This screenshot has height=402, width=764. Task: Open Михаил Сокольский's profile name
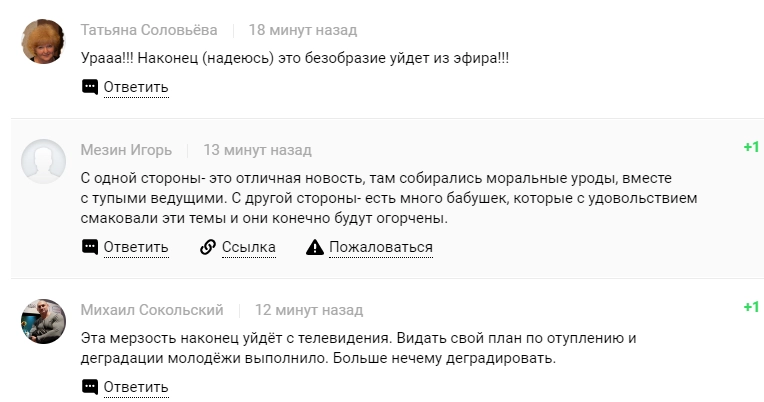pos(152,310)
